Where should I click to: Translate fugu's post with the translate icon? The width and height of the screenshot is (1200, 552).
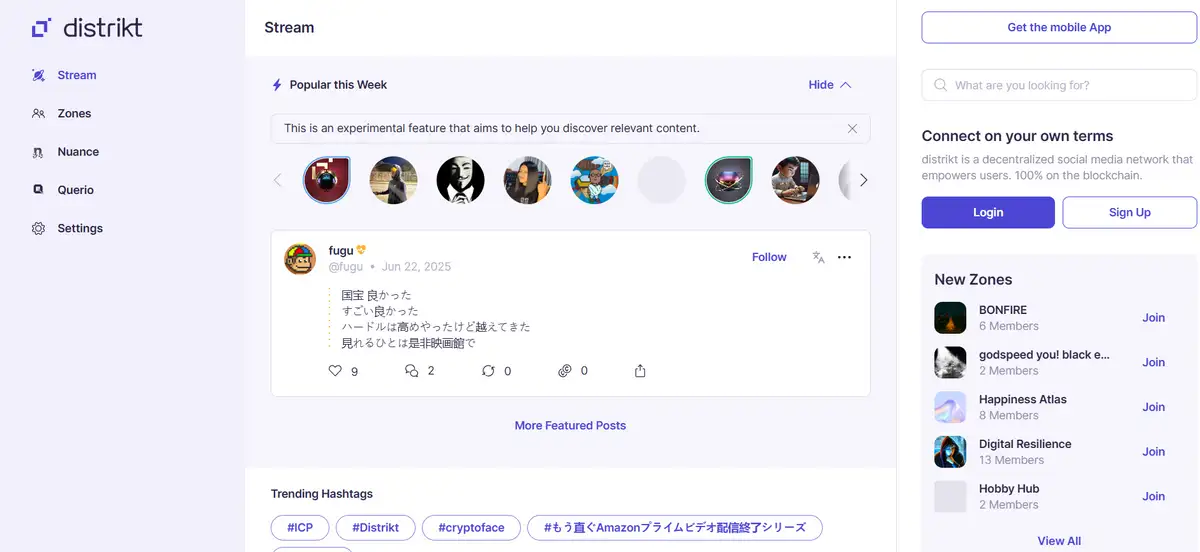point(818,257)
